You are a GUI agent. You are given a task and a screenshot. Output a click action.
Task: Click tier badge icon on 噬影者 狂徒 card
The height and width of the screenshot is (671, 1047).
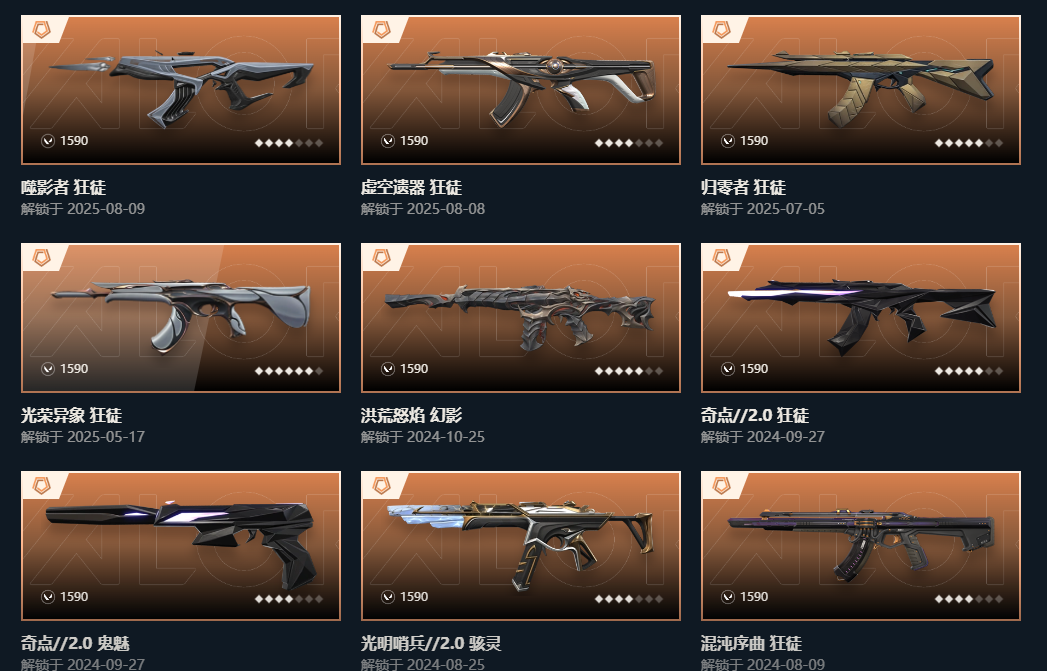41,29
